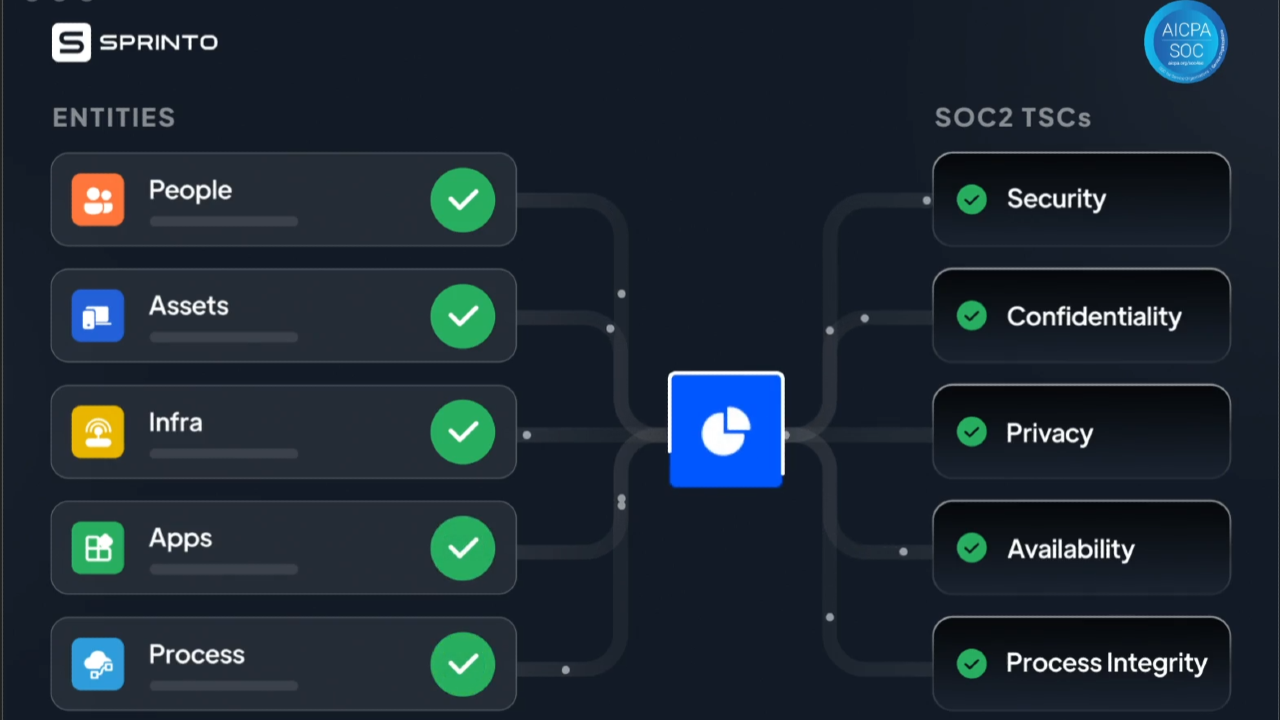
Task: Toggle the People green checkmark
Action: 463,200
